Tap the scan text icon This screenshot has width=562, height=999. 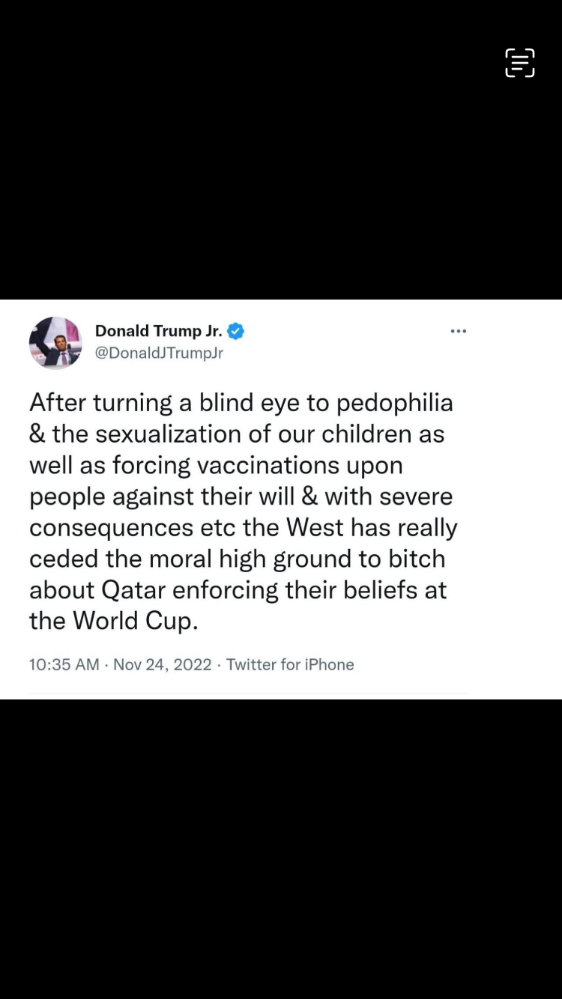click(x=520, y=62)
